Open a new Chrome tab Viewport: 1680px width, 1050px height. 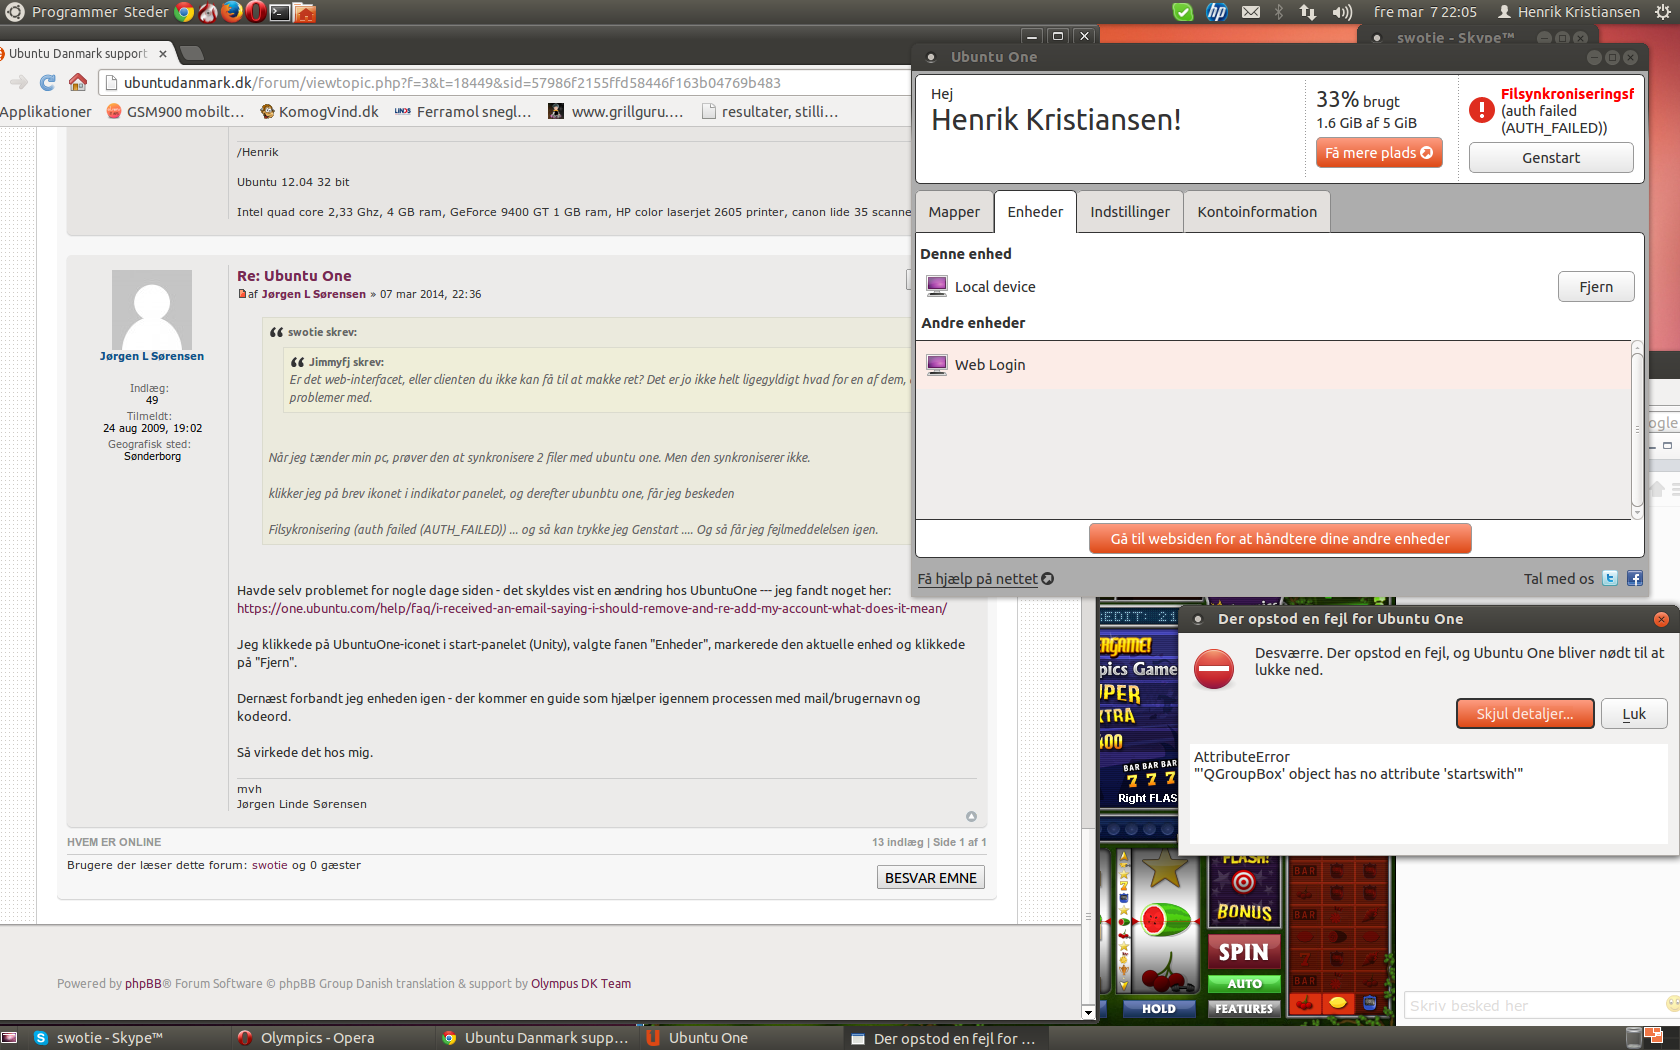[x=193, y=53]
